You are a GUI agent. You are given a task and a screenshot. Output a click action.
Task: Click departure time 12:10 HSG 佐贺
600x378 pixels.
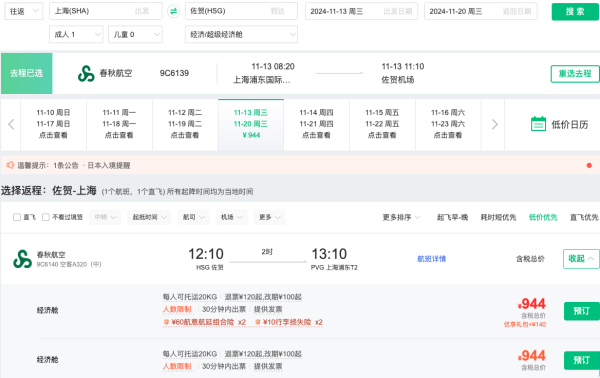[x=207, y=259]
